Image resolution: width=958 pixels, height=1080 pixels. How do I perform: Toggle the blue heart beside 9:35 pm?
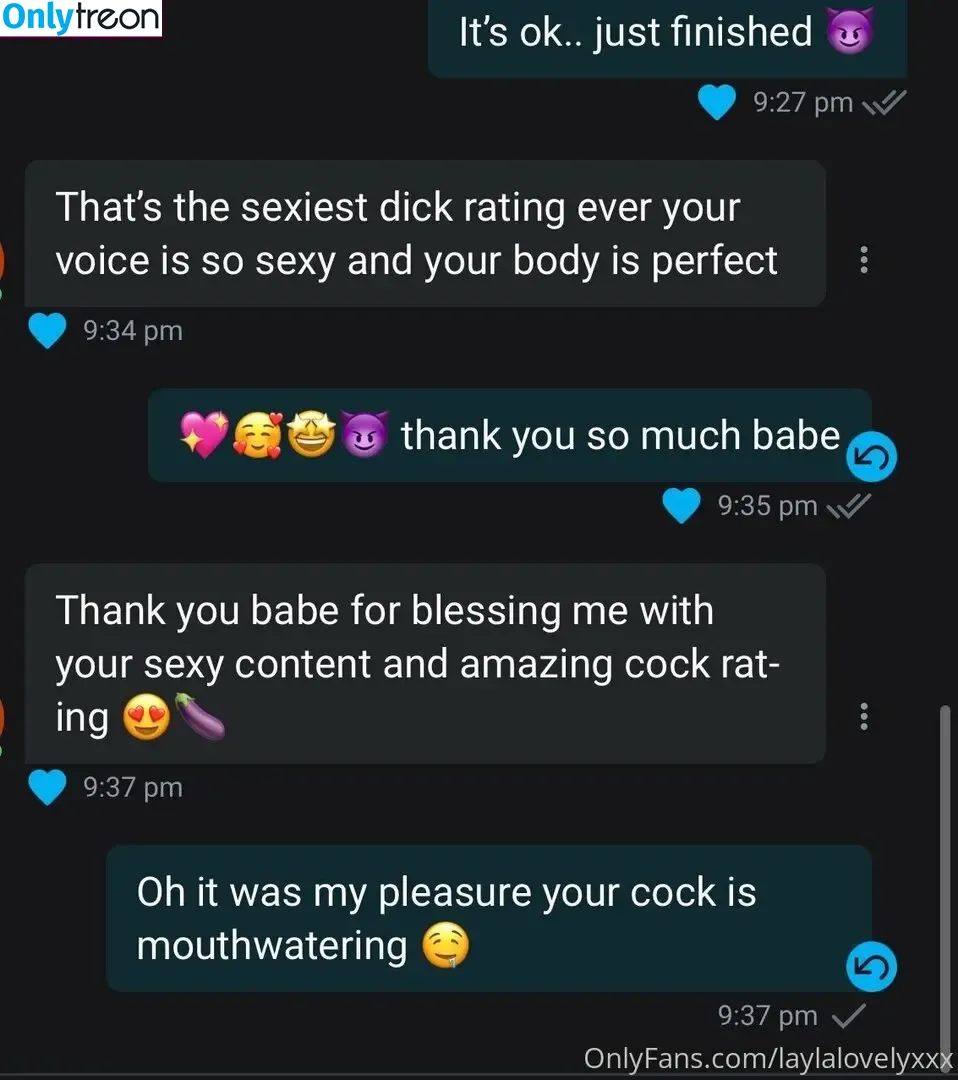[x=681, y=506]
